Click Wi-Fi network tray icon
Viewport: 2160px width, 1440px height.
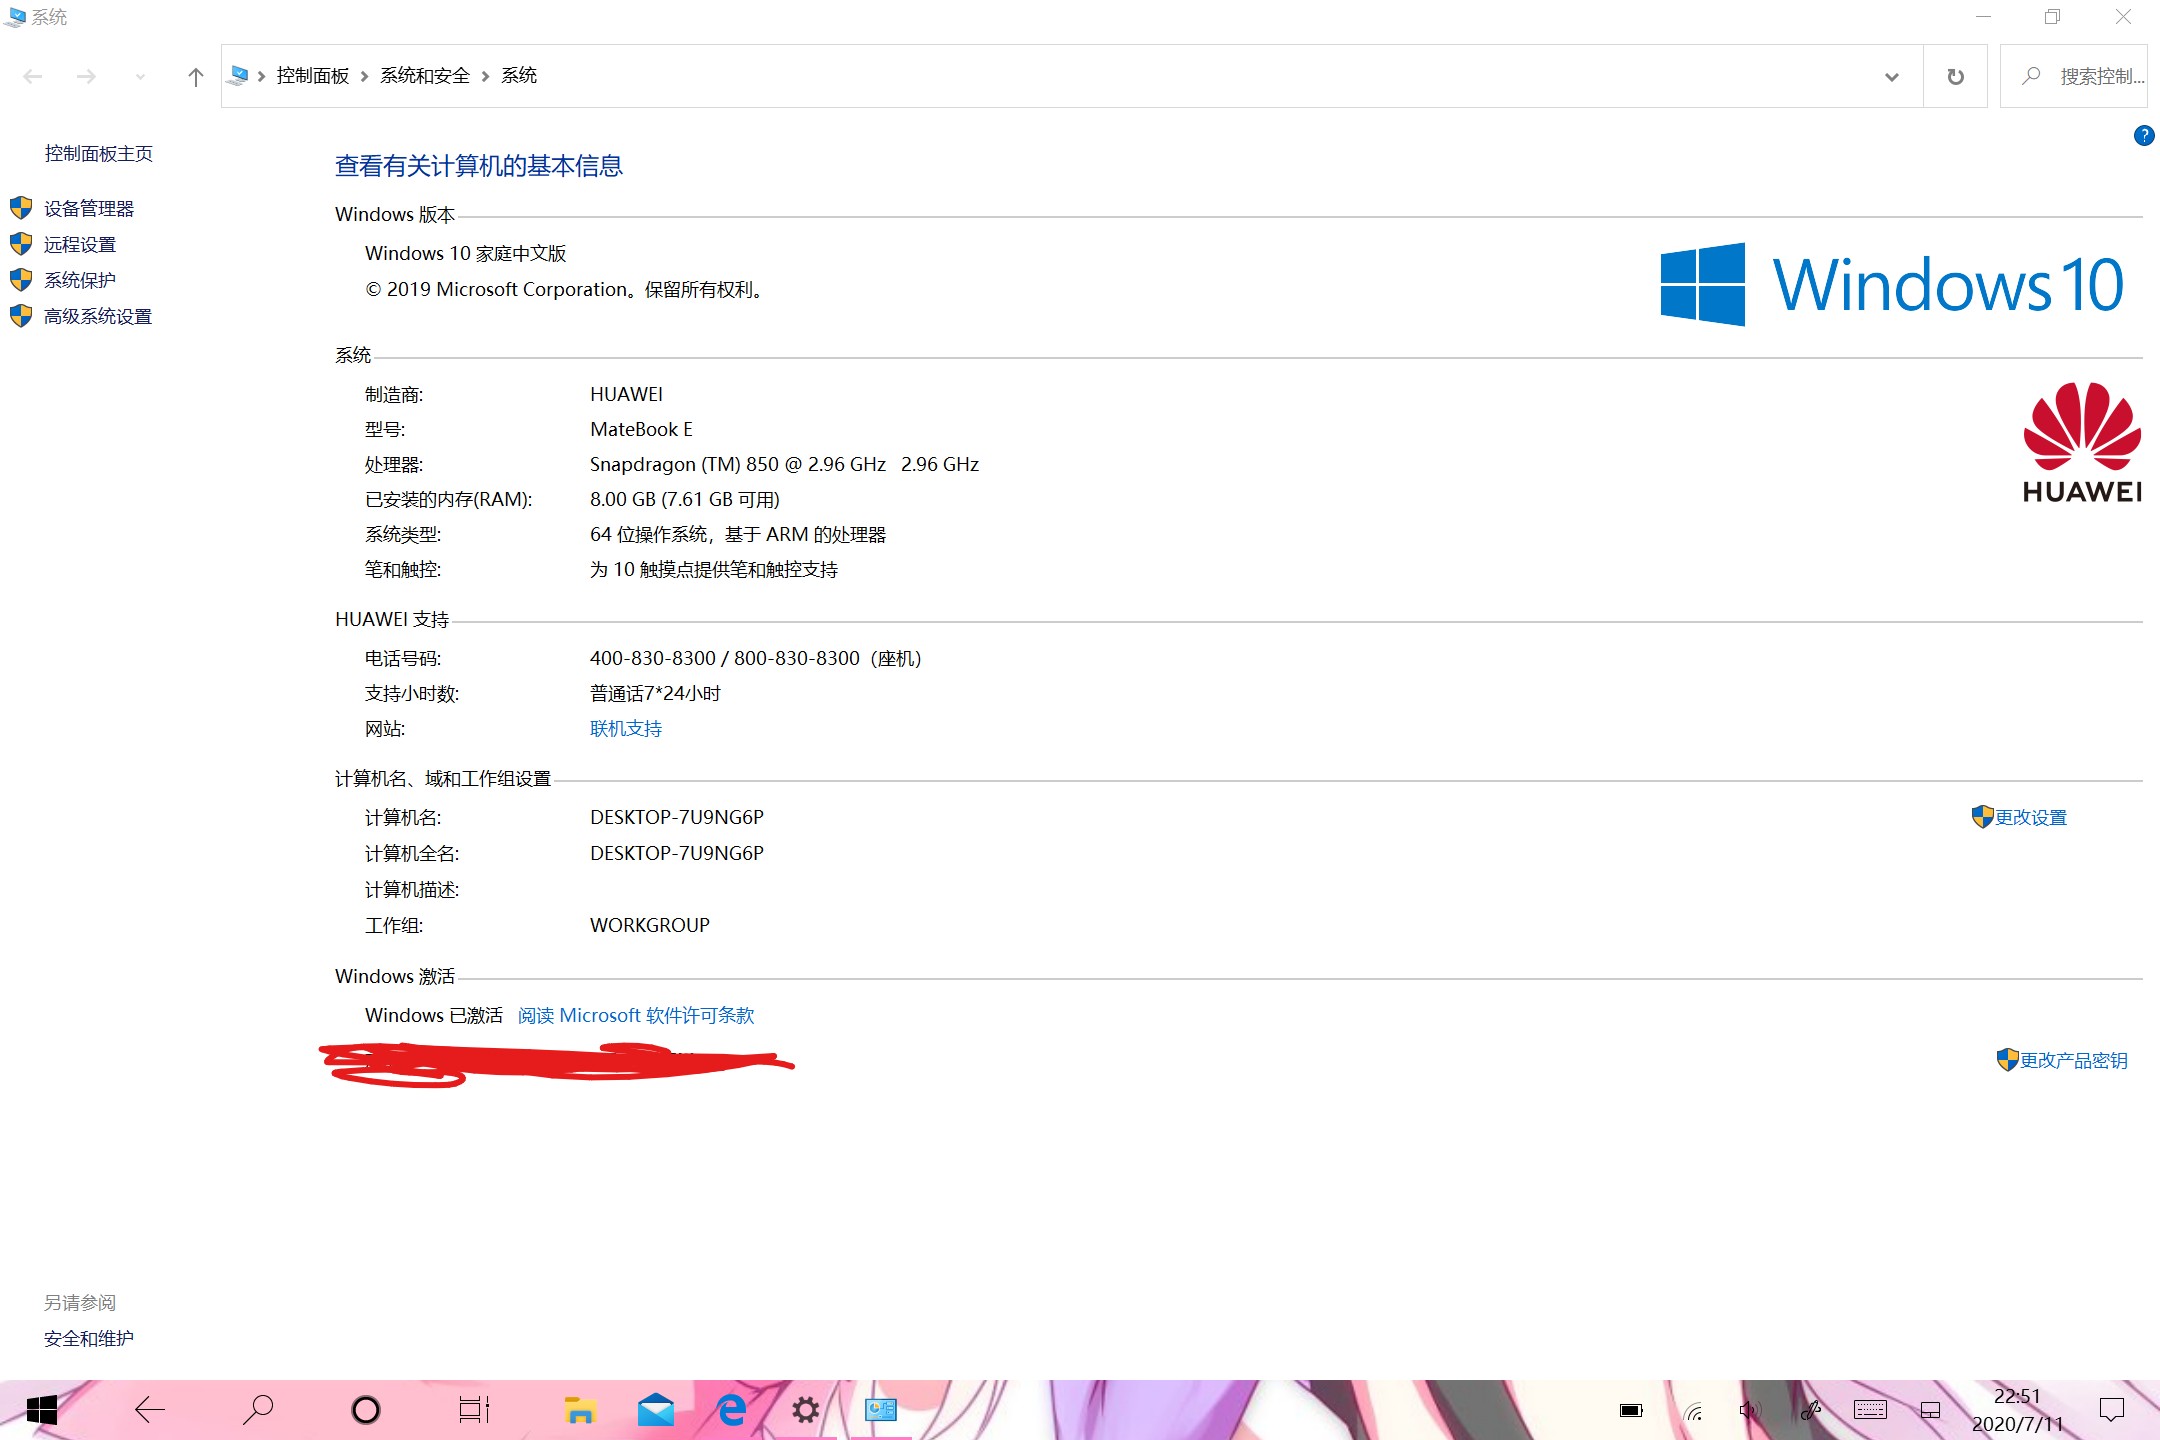coord(1693,1411)
